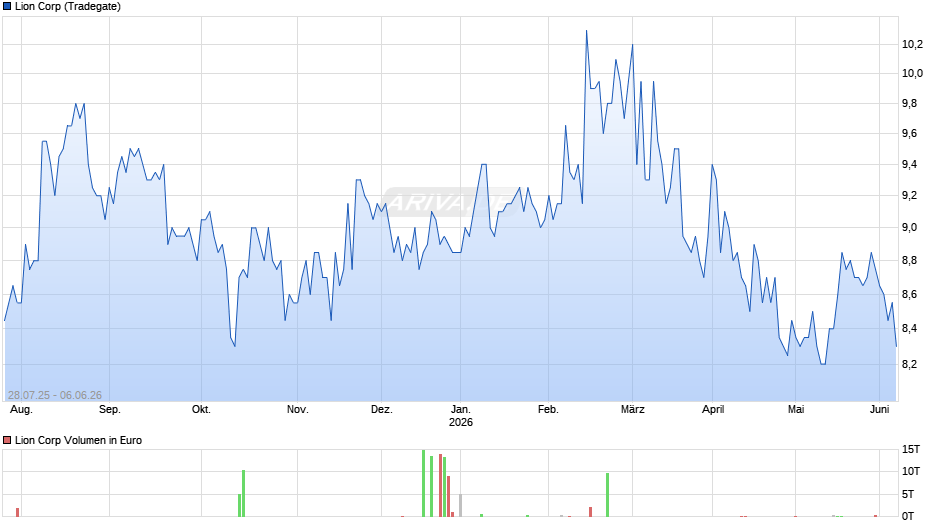
Task: Click the tall green October volume bar
Action: pyautogui.click(x=243, y=493)
